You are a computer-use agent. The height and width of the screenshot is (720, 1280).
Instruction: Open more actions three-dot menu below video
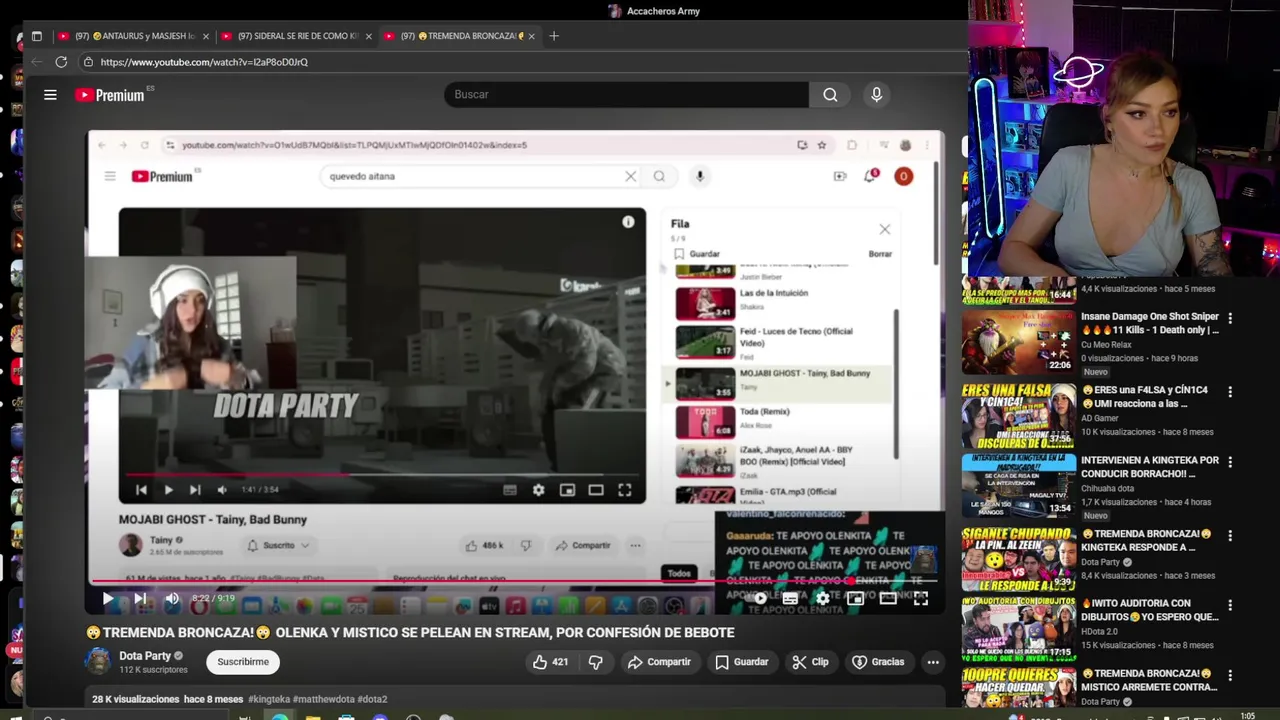[x=933, y=662]
